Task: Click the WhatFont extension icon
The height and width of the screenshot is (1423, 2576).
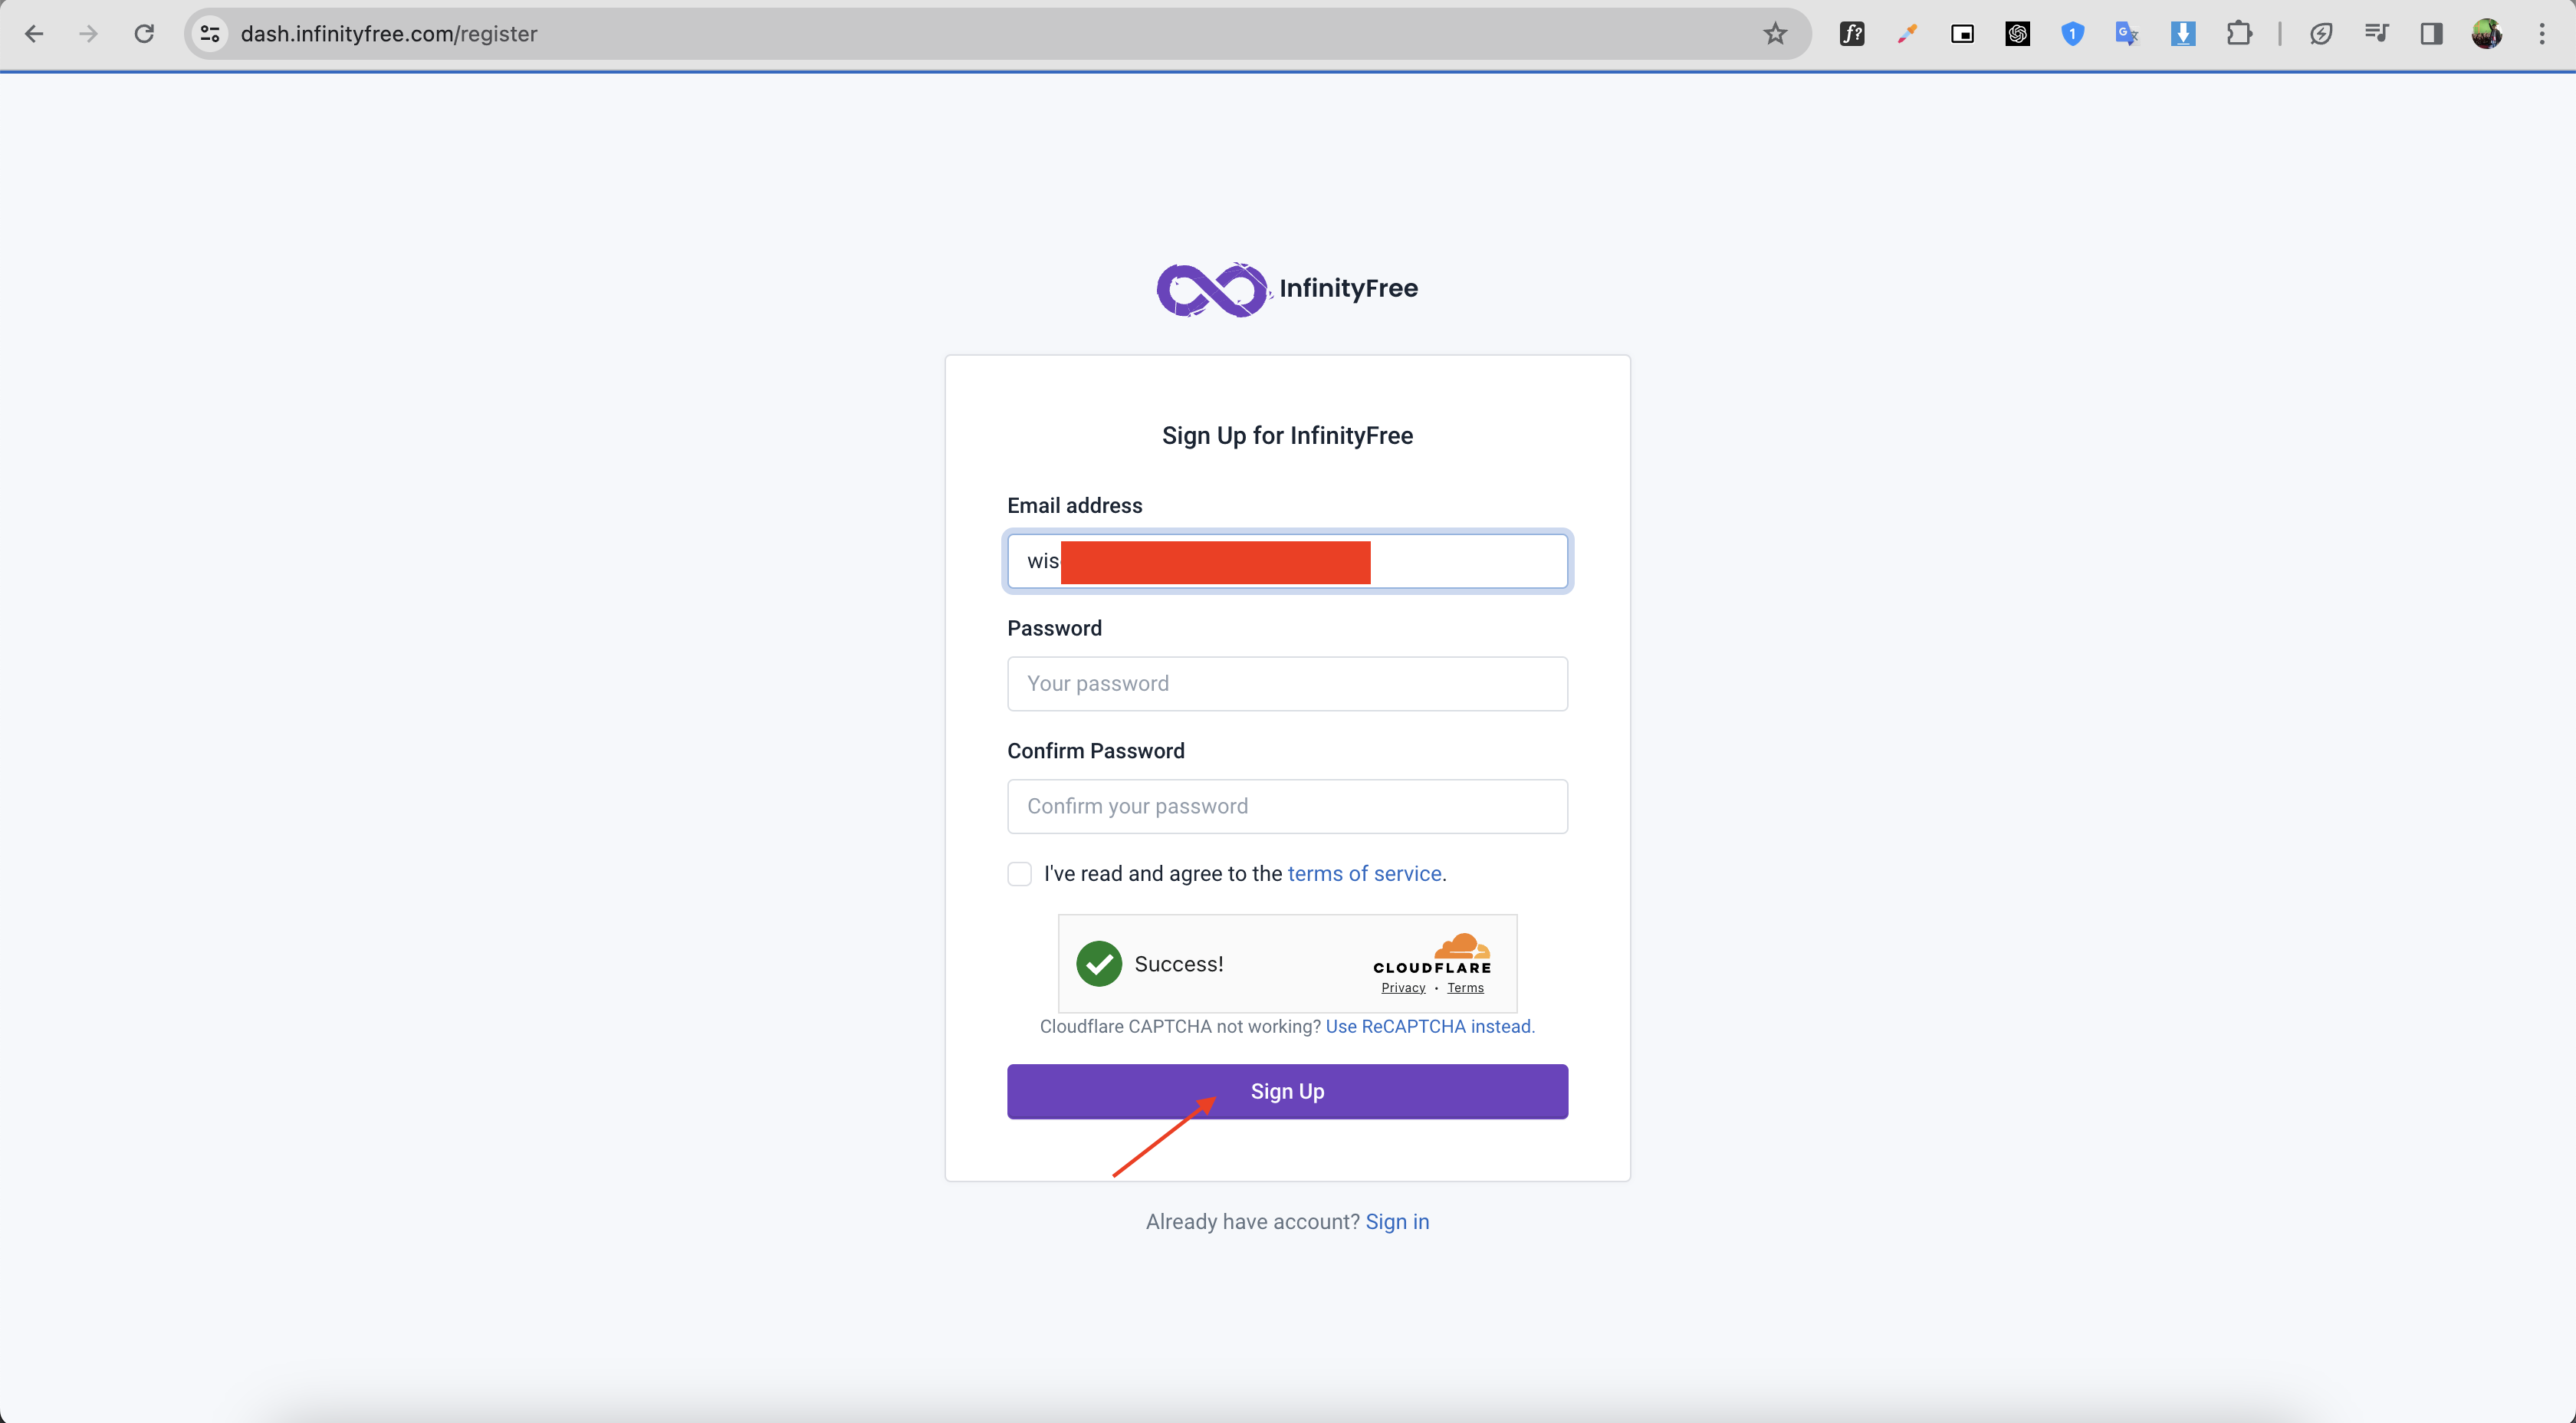Action: click(x=1852, y=34)
